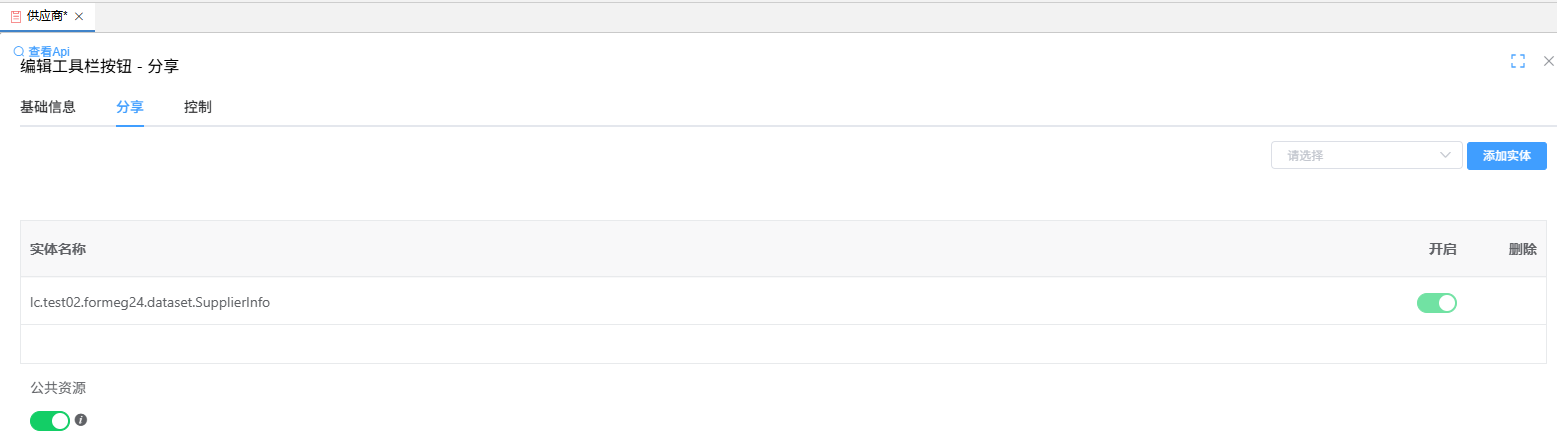Open the 查看Api link
Viewport: 1557px width, 448px height.
48,51
